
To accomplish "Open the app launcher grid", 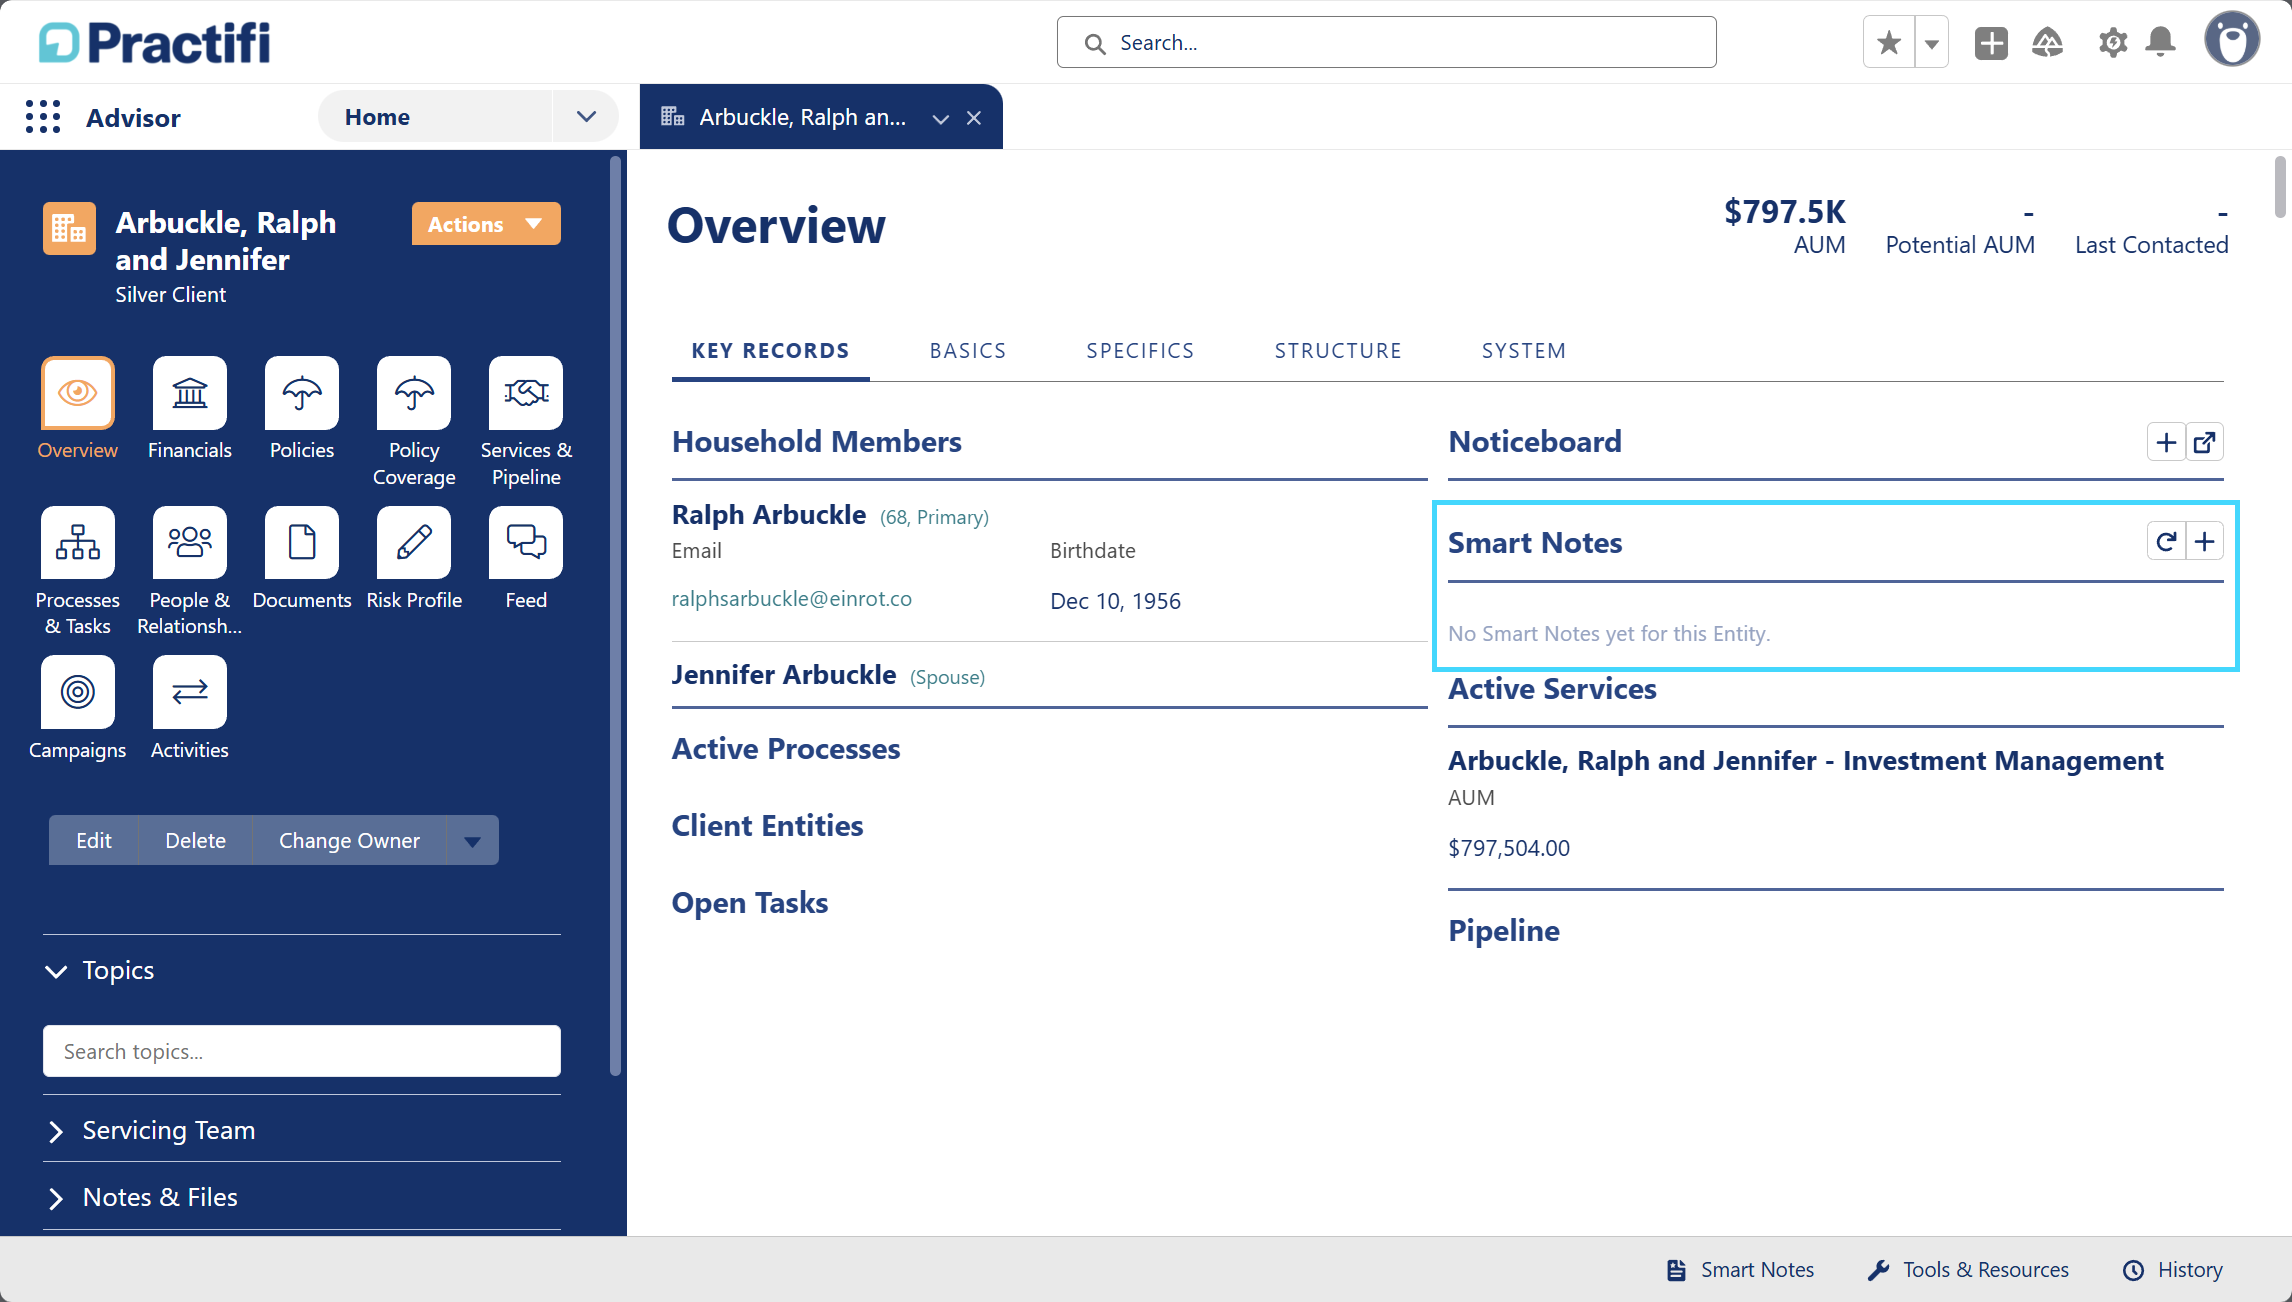I will pyautogui.click(x=43, y=117).
